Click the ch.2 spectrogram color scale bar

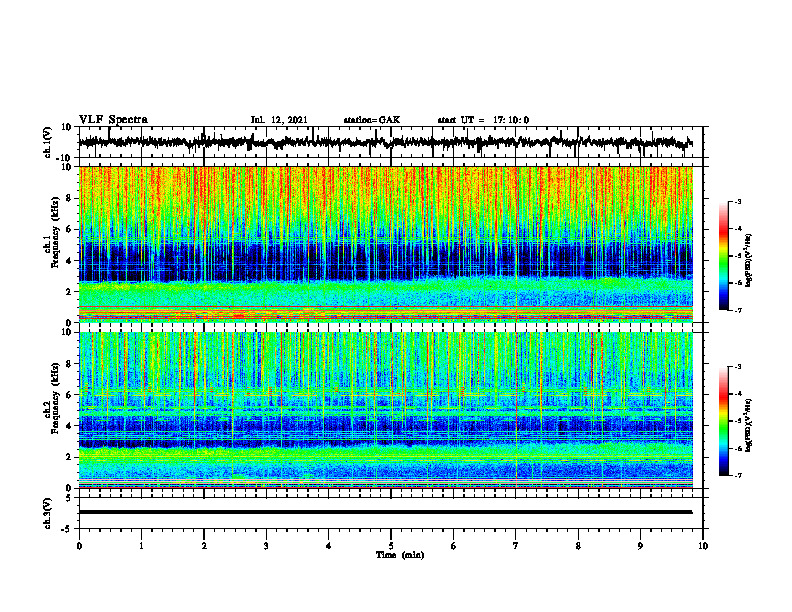724,421
